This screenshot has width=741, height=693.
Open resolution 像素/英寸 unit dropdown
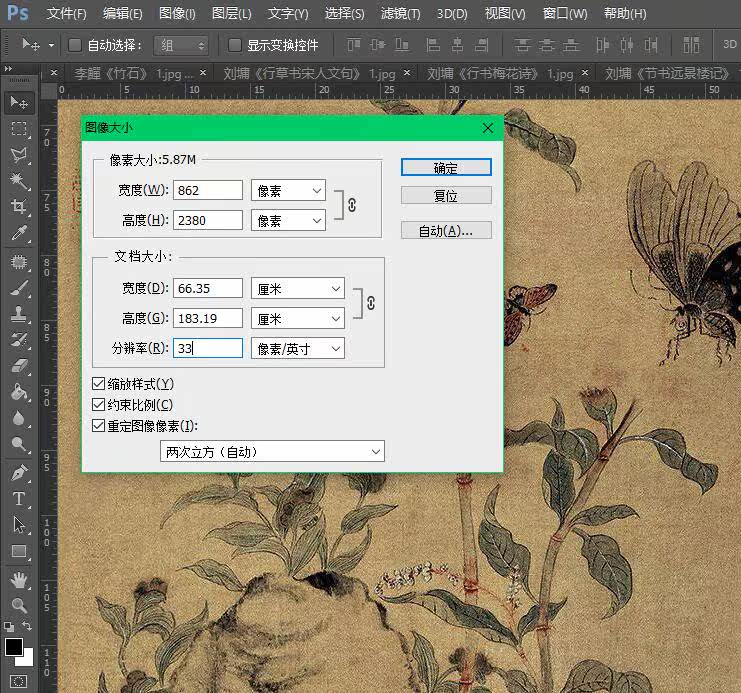(x=298, y=348)
